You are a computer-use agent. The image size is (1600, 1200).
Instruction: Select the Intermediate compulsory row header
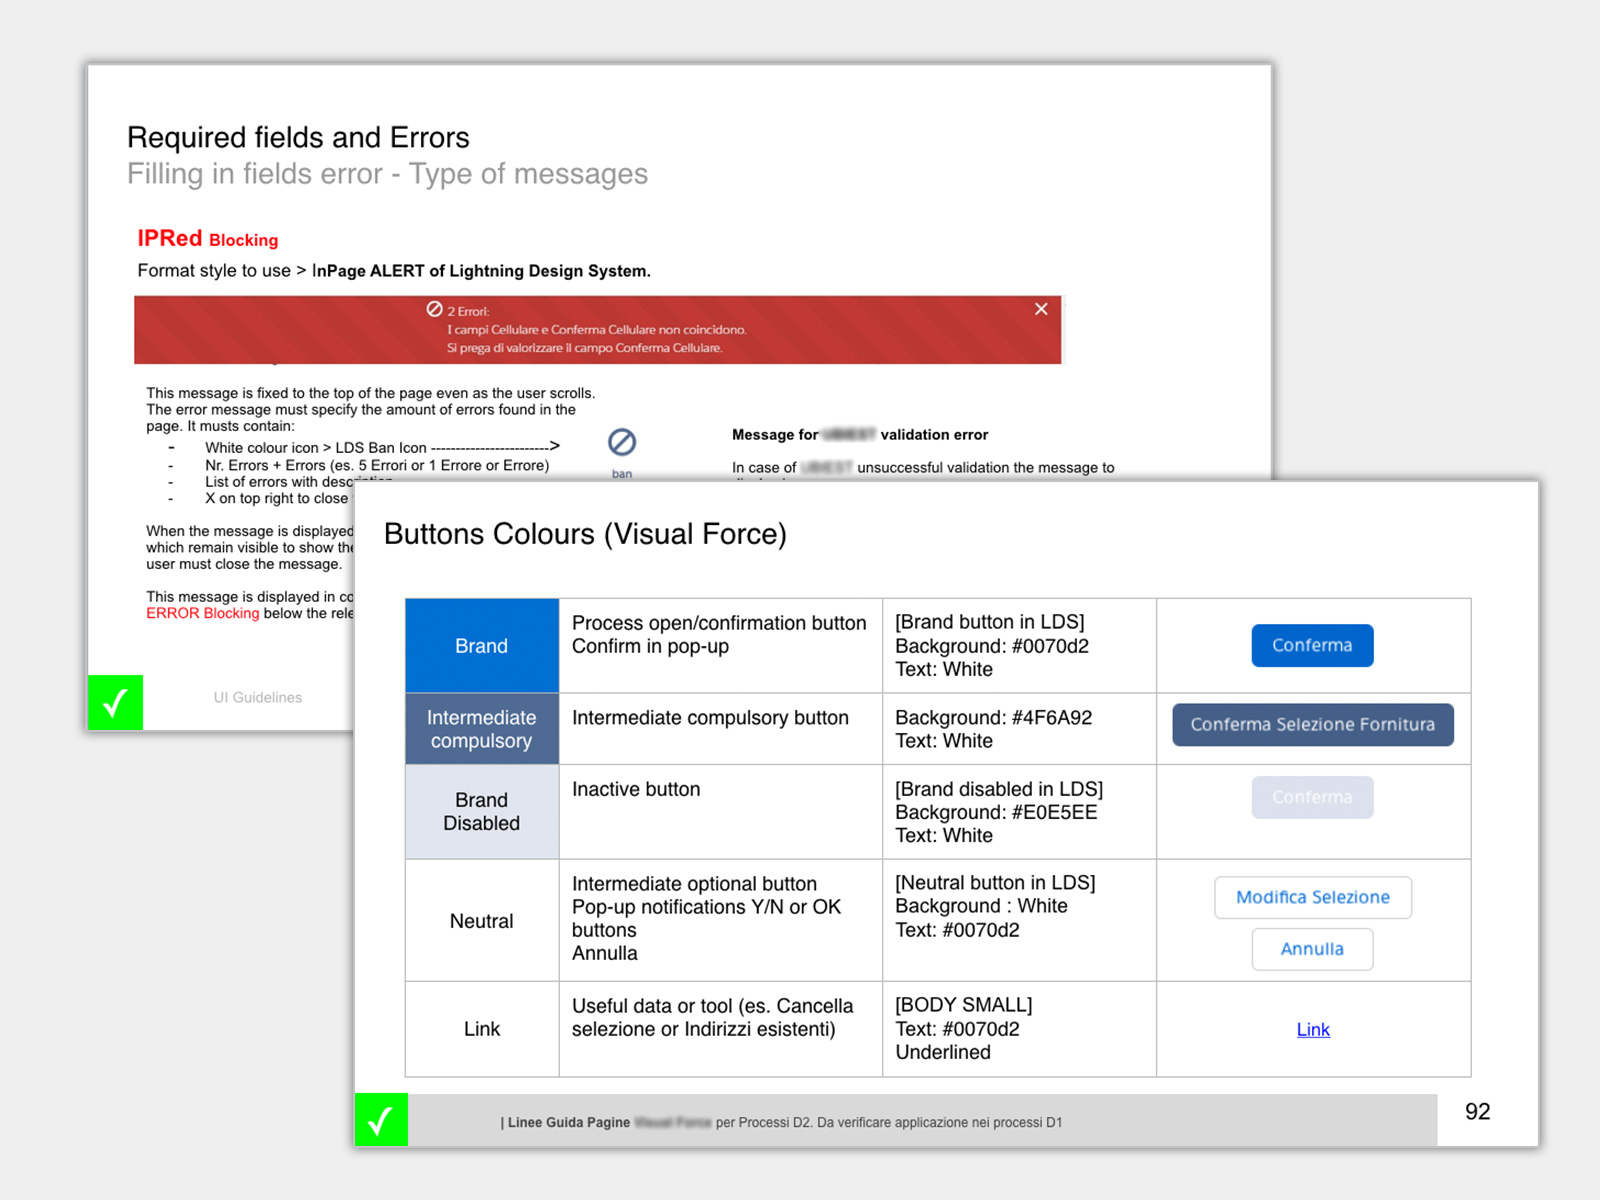pos(481,729)
